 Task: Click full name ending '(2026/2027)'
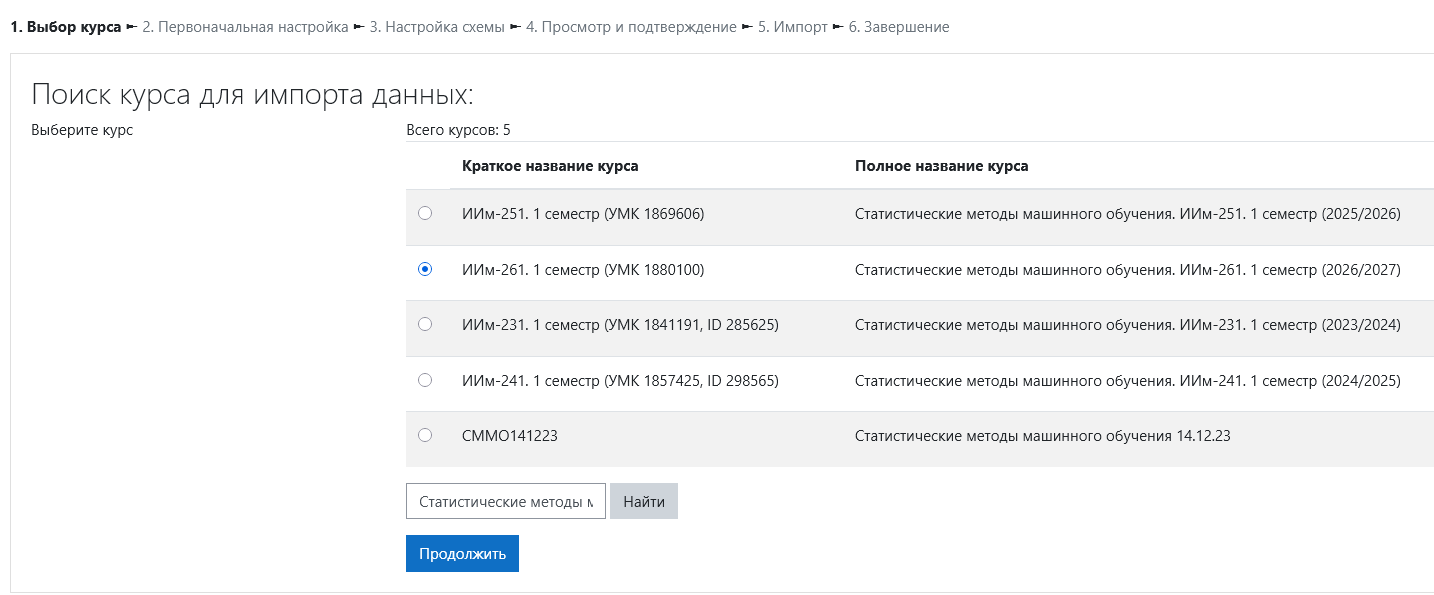click(x=1128, y=270)
